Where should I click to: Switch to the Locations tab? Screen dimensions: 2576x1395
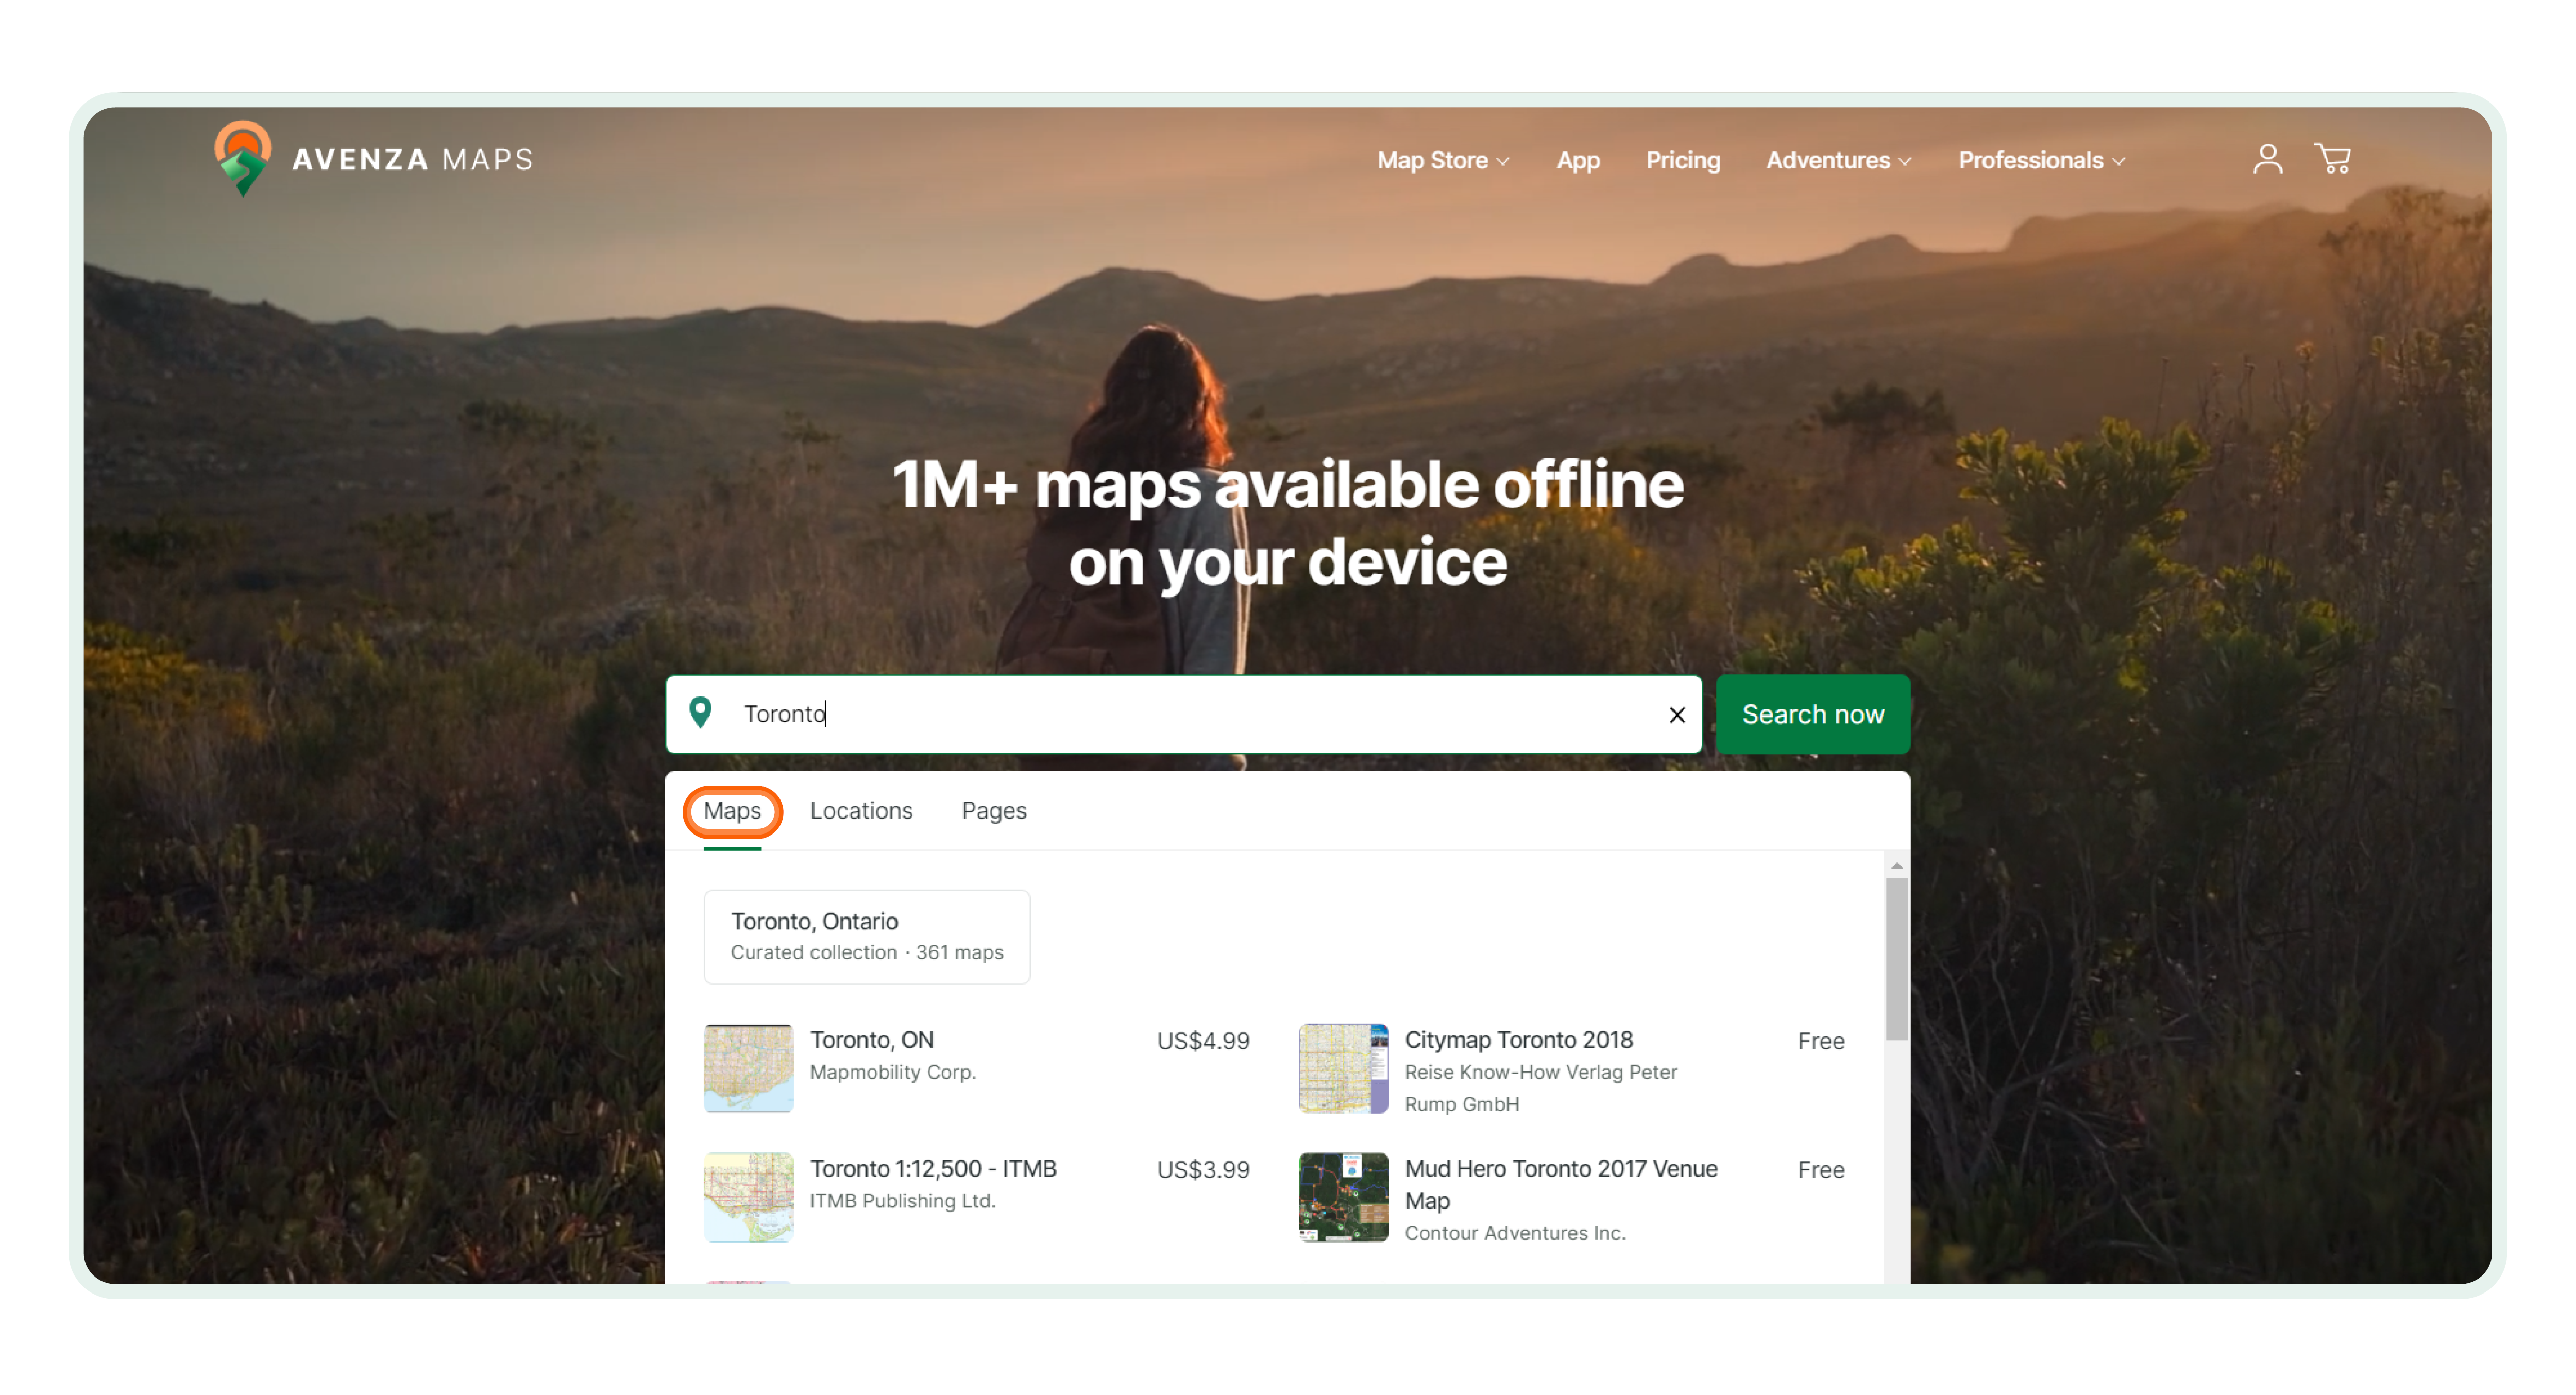[x=861, y=810]
